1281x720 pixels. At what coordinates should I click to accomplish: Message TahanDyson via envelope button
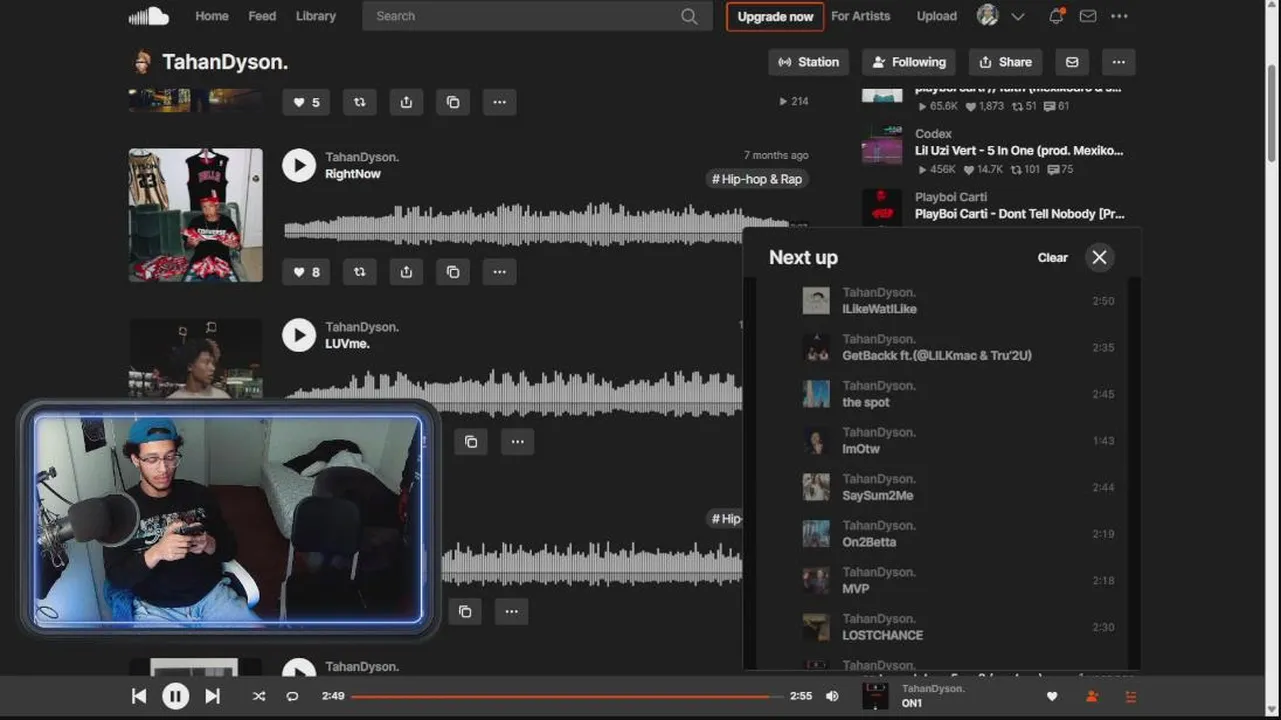[x=1072, y=62]
